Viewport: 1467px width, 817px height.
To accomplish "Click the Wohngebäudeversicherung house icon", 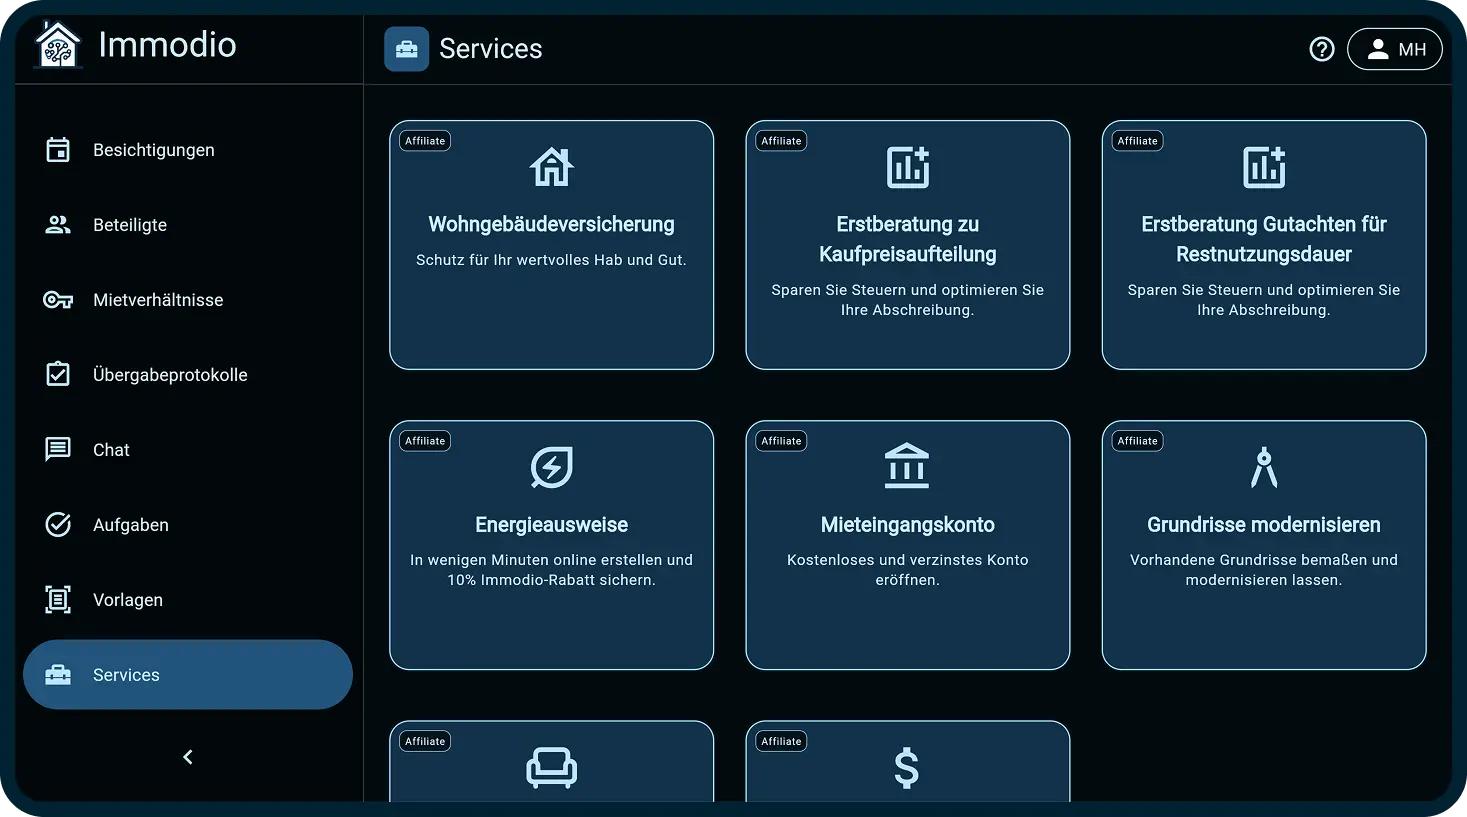I will [552, 167].
